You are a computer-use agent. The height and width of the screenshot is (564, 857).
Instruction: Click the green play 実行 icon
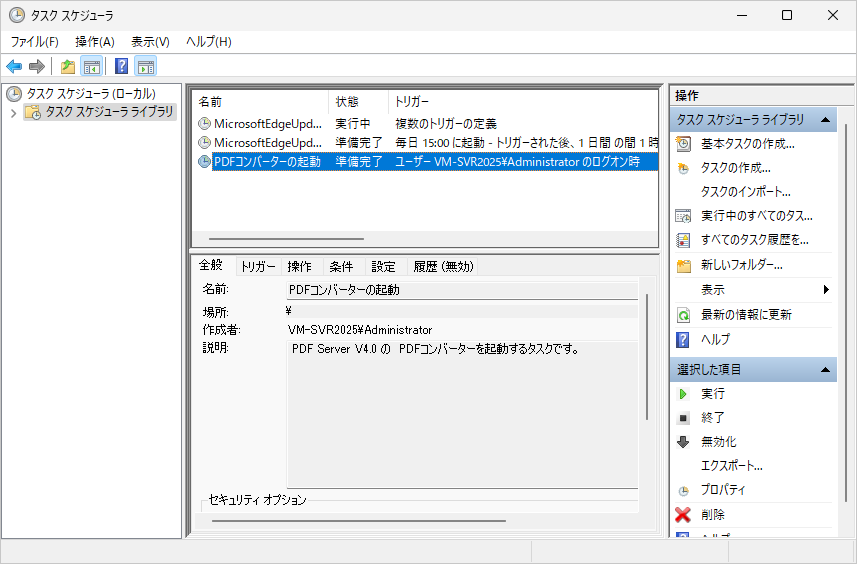click(683, 394)
